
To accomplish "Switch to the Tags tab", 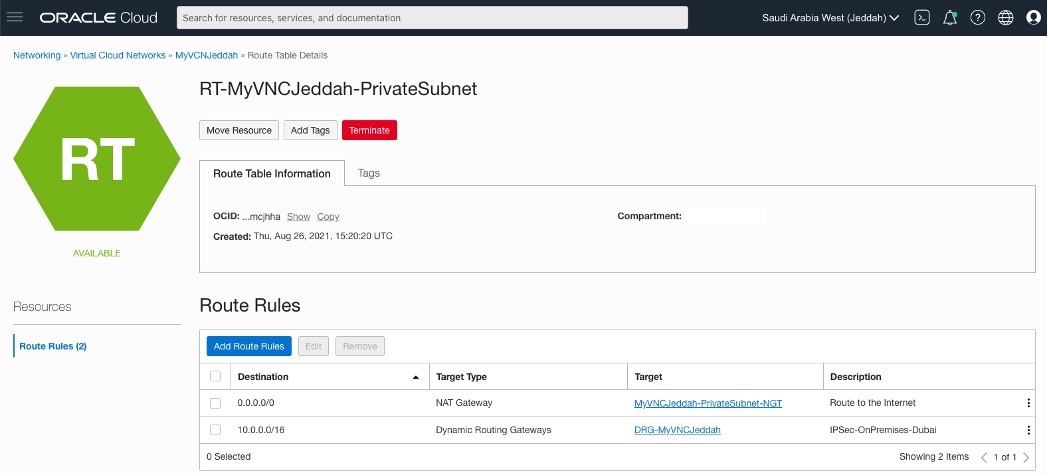I will pos(369,173).
